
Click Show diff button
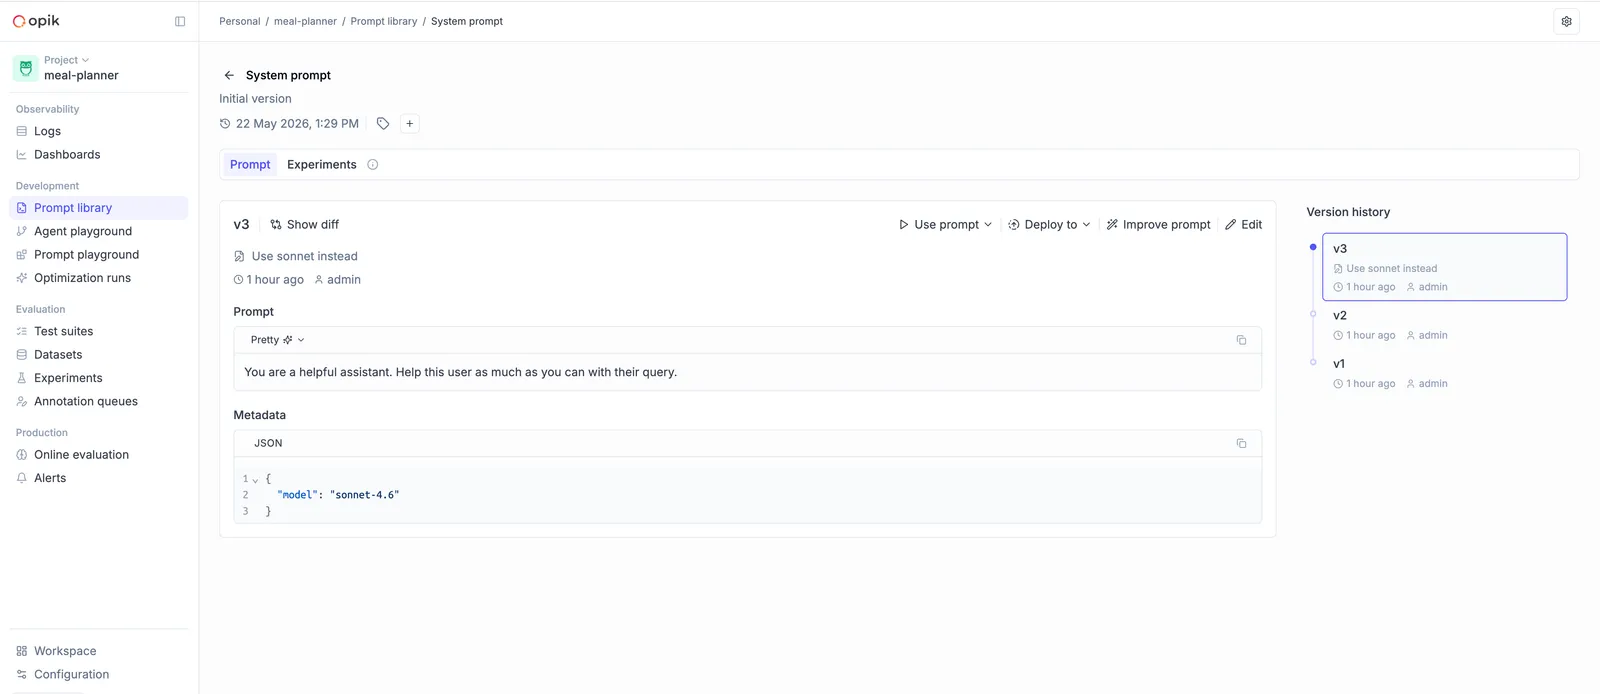[x=305, y=225]
